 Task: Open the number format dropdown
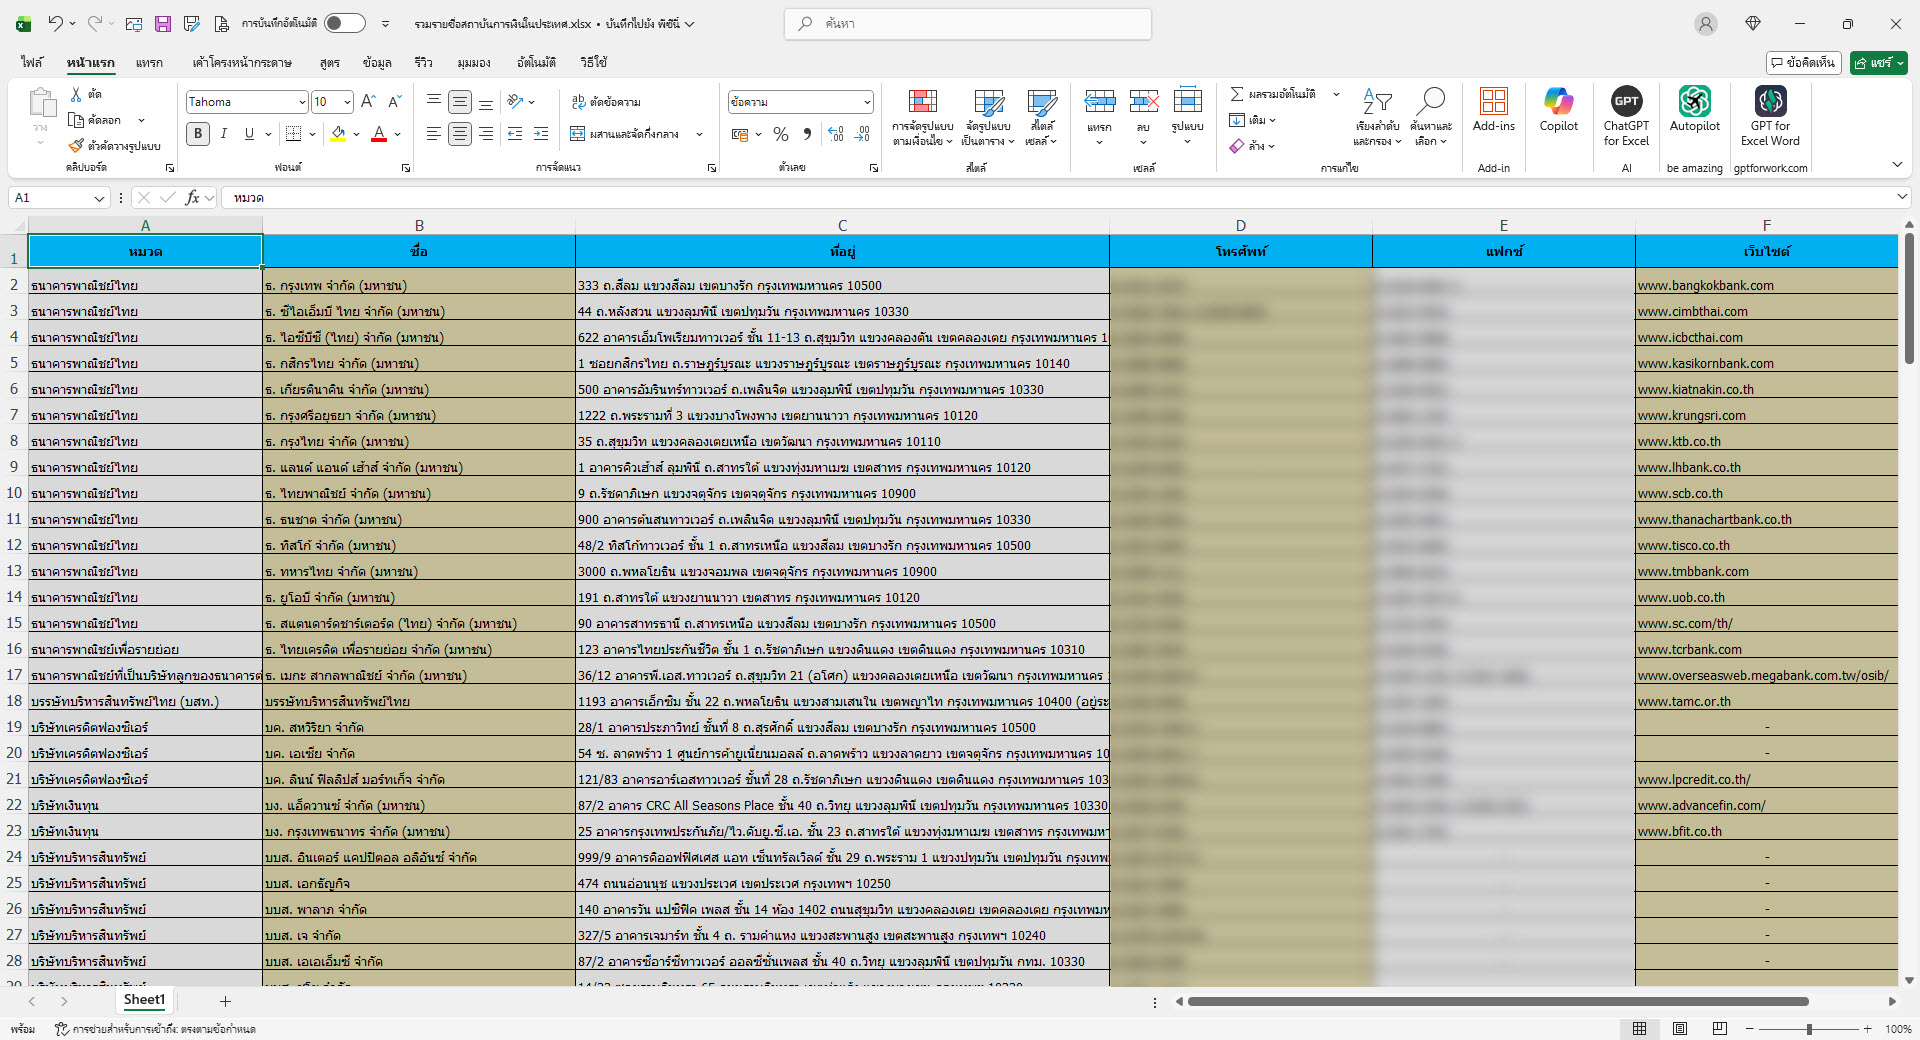[x=866, y=102]
